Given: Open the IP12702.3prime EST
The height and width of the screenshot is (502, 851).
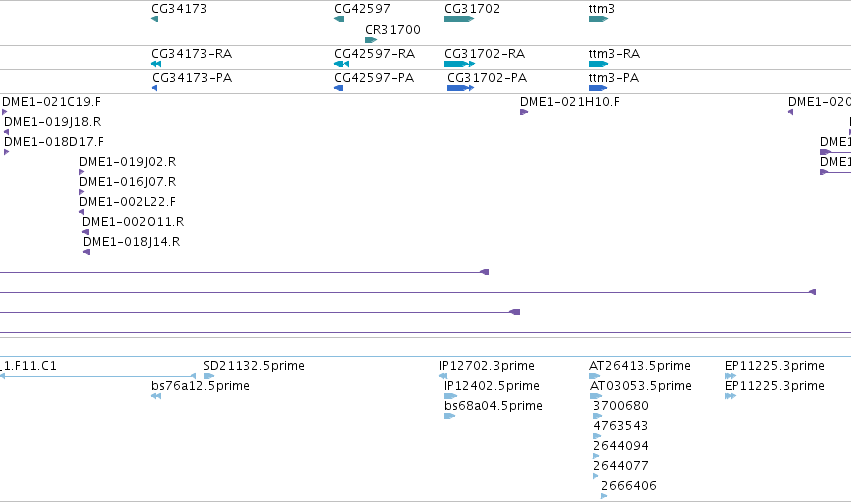Looking at the screenshot, I should coord(443,376).
